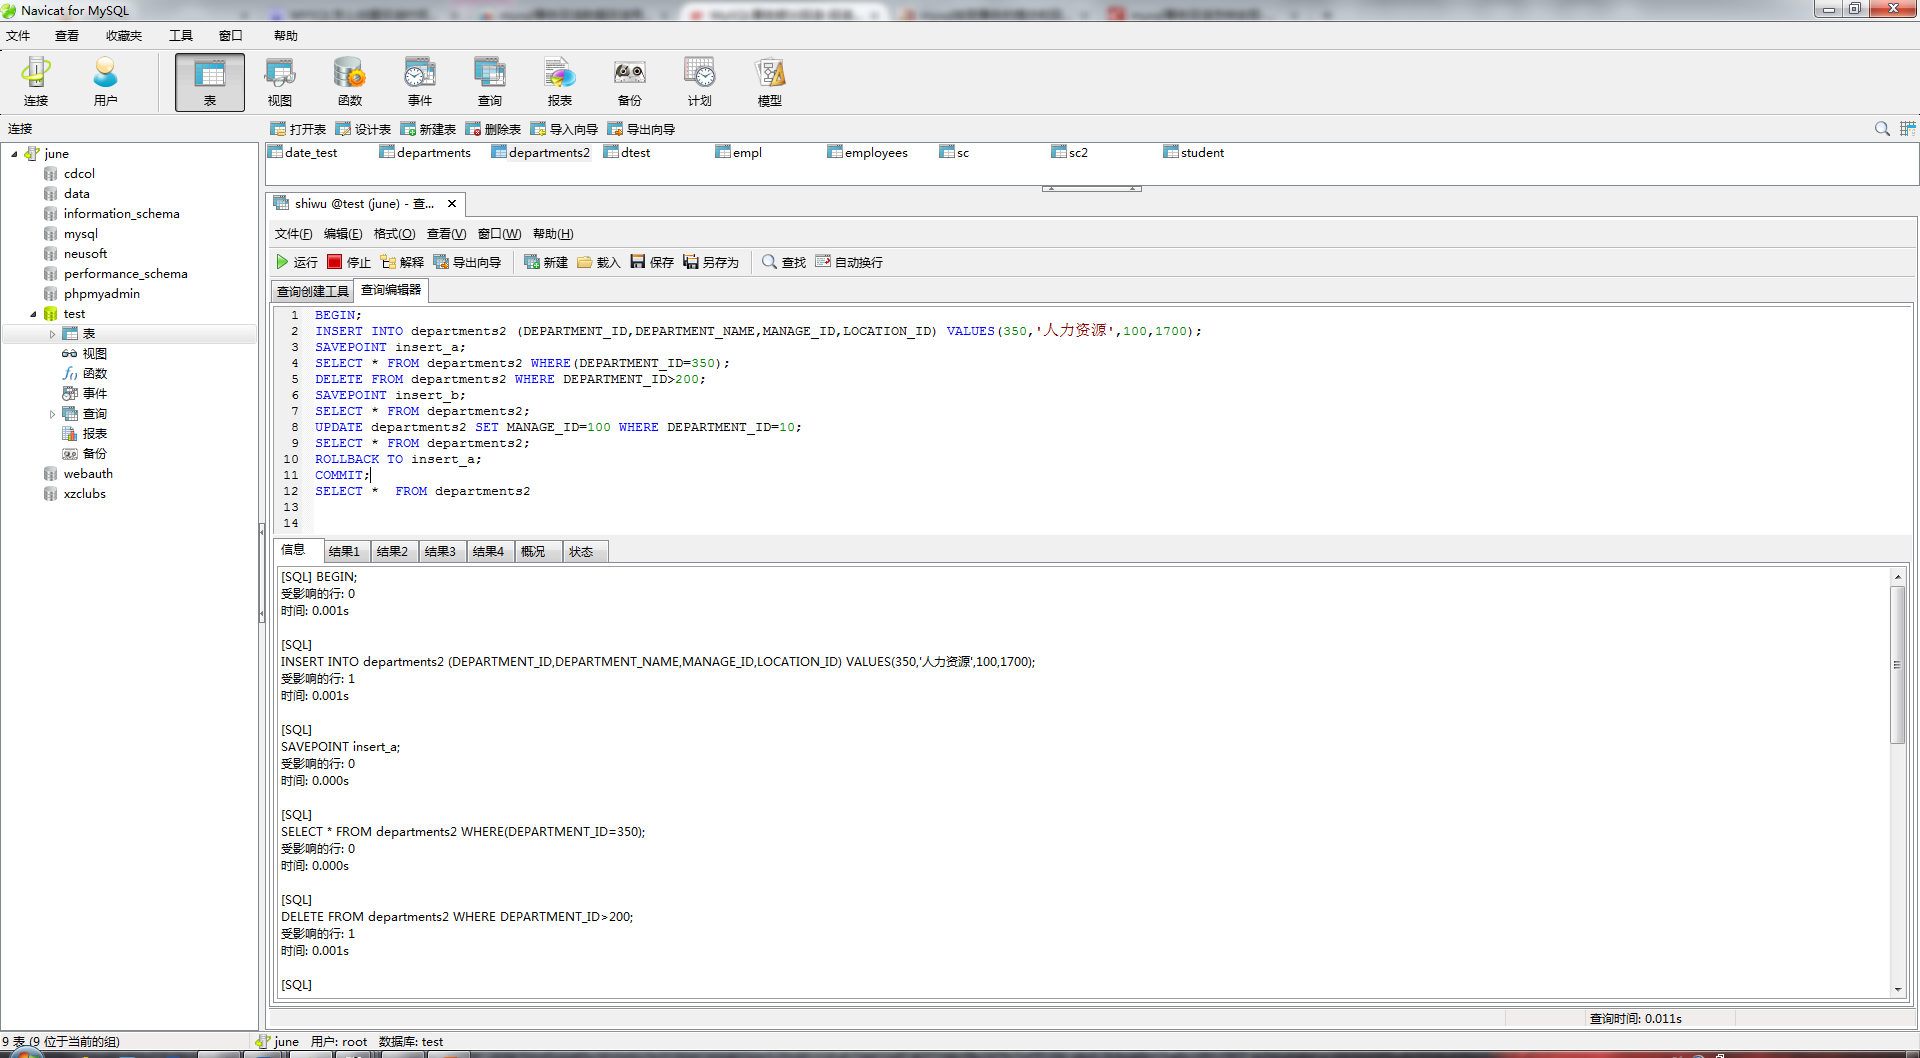This screenshot has width=1920, height=1058.
Task: Click 打开表 open table button
Action: (298, 129)
